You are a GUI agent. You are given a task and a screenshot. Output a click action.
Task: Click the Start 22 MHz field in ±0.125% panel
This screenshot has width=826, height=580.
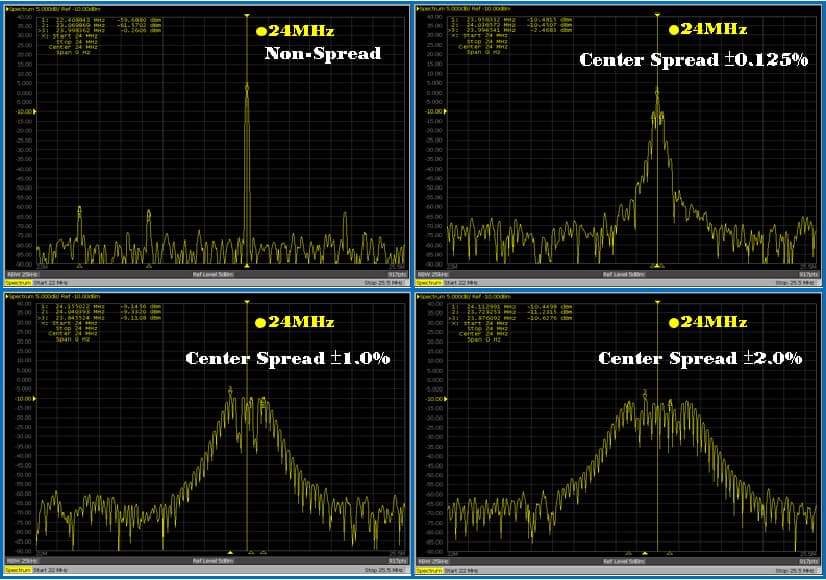461,283
